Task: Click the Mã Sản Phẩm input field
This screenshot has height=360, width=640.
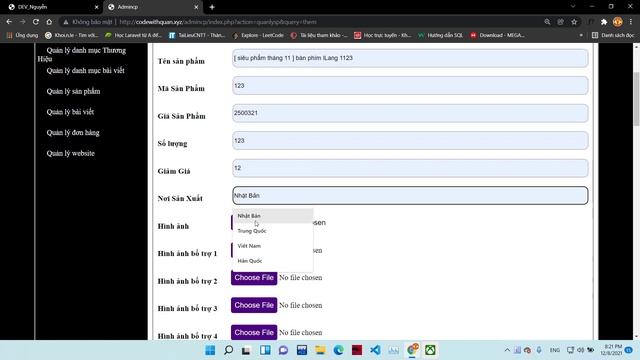Action: click(x=410, y=86)
